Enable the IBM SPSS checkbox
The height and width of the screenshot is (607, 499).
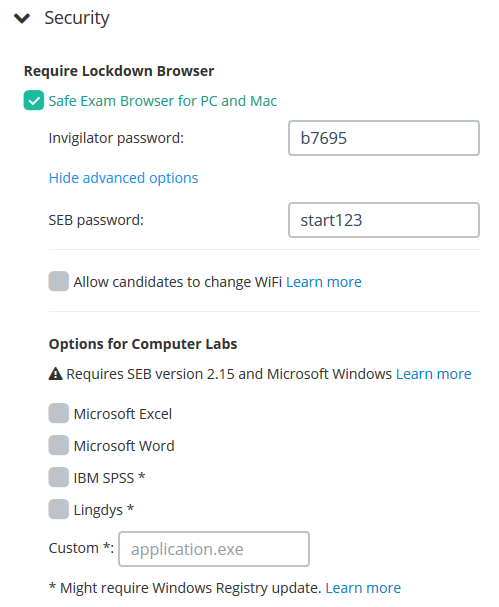click(x=58, y=477)
